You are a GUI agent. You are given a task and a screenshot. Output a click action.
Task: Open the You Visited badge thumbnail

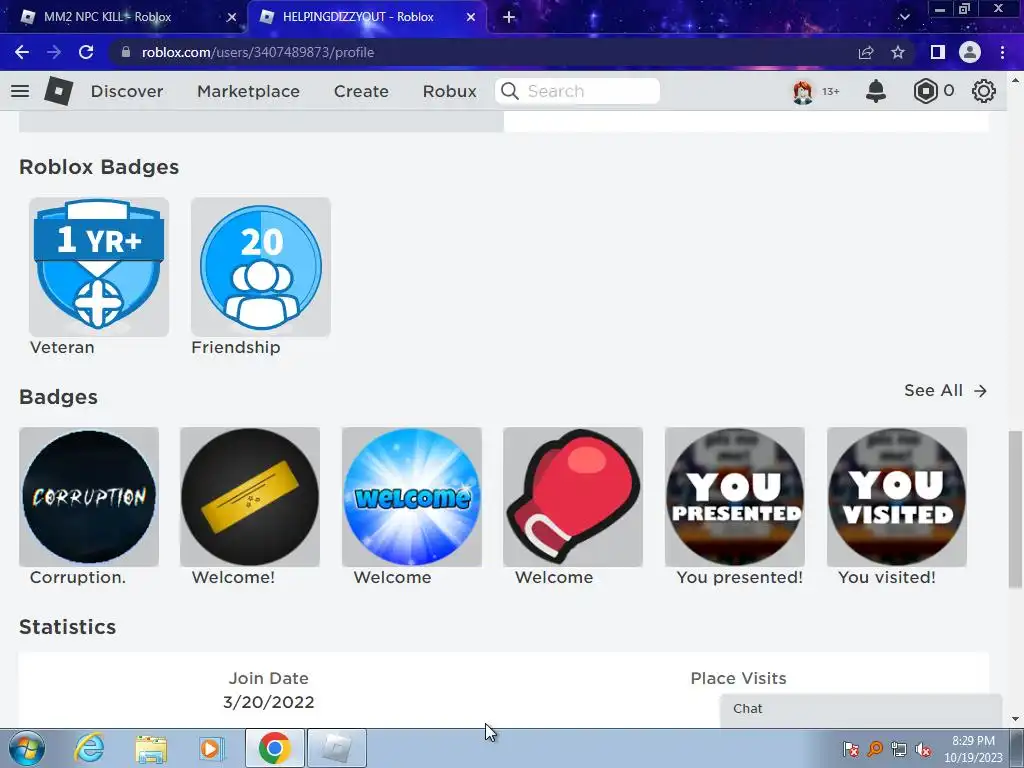click(x=897, y=497)
